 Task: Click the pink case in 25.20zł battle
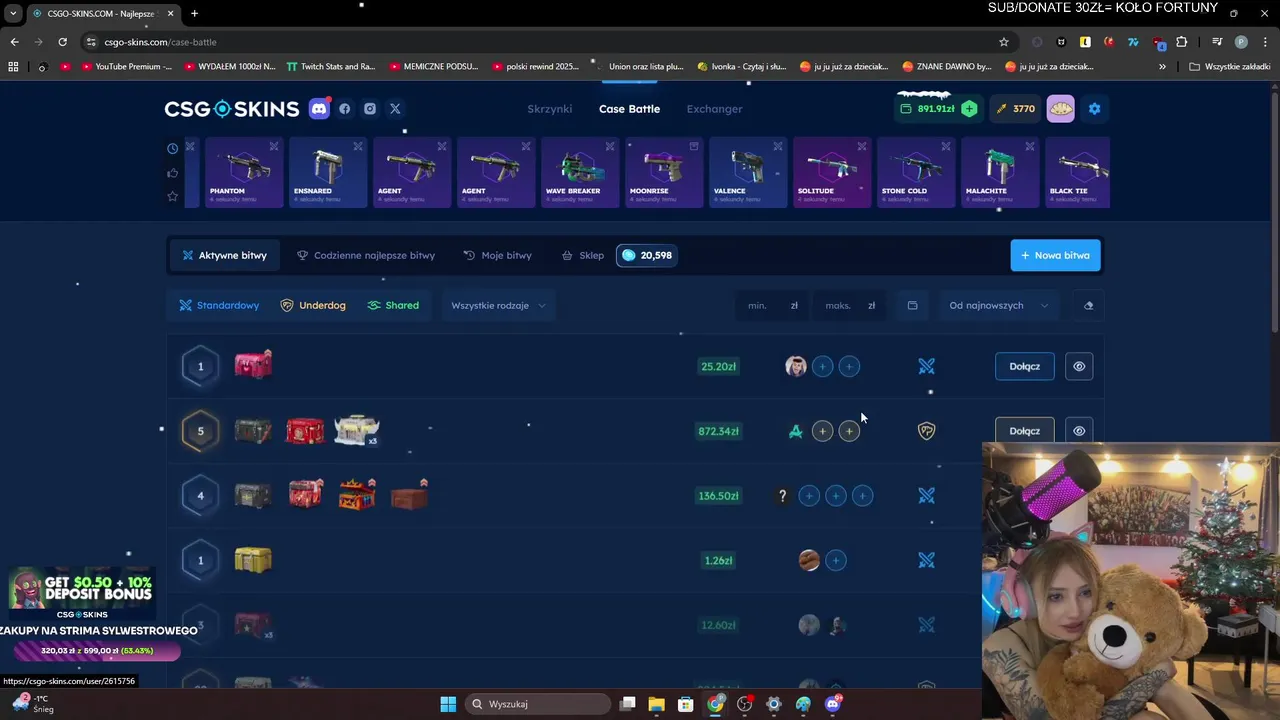(x=253, y=365)
